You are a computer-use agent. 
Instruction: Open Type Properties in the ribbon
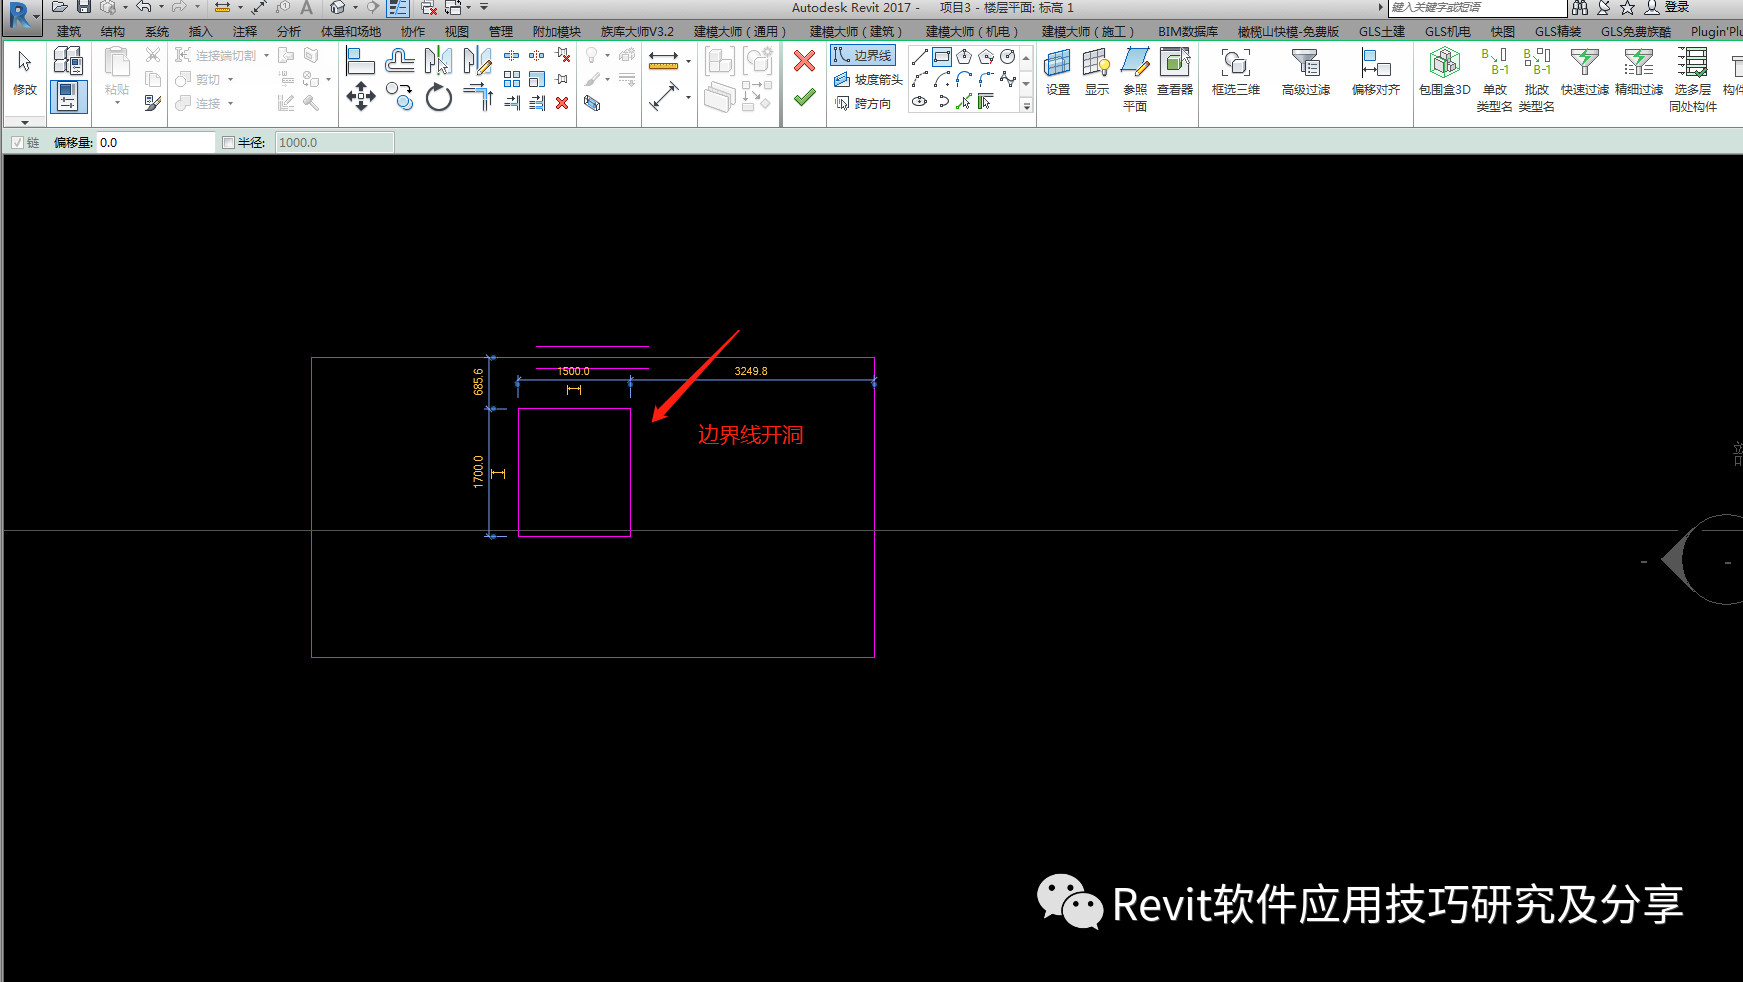pyautogui.click(x=68, y=61)
